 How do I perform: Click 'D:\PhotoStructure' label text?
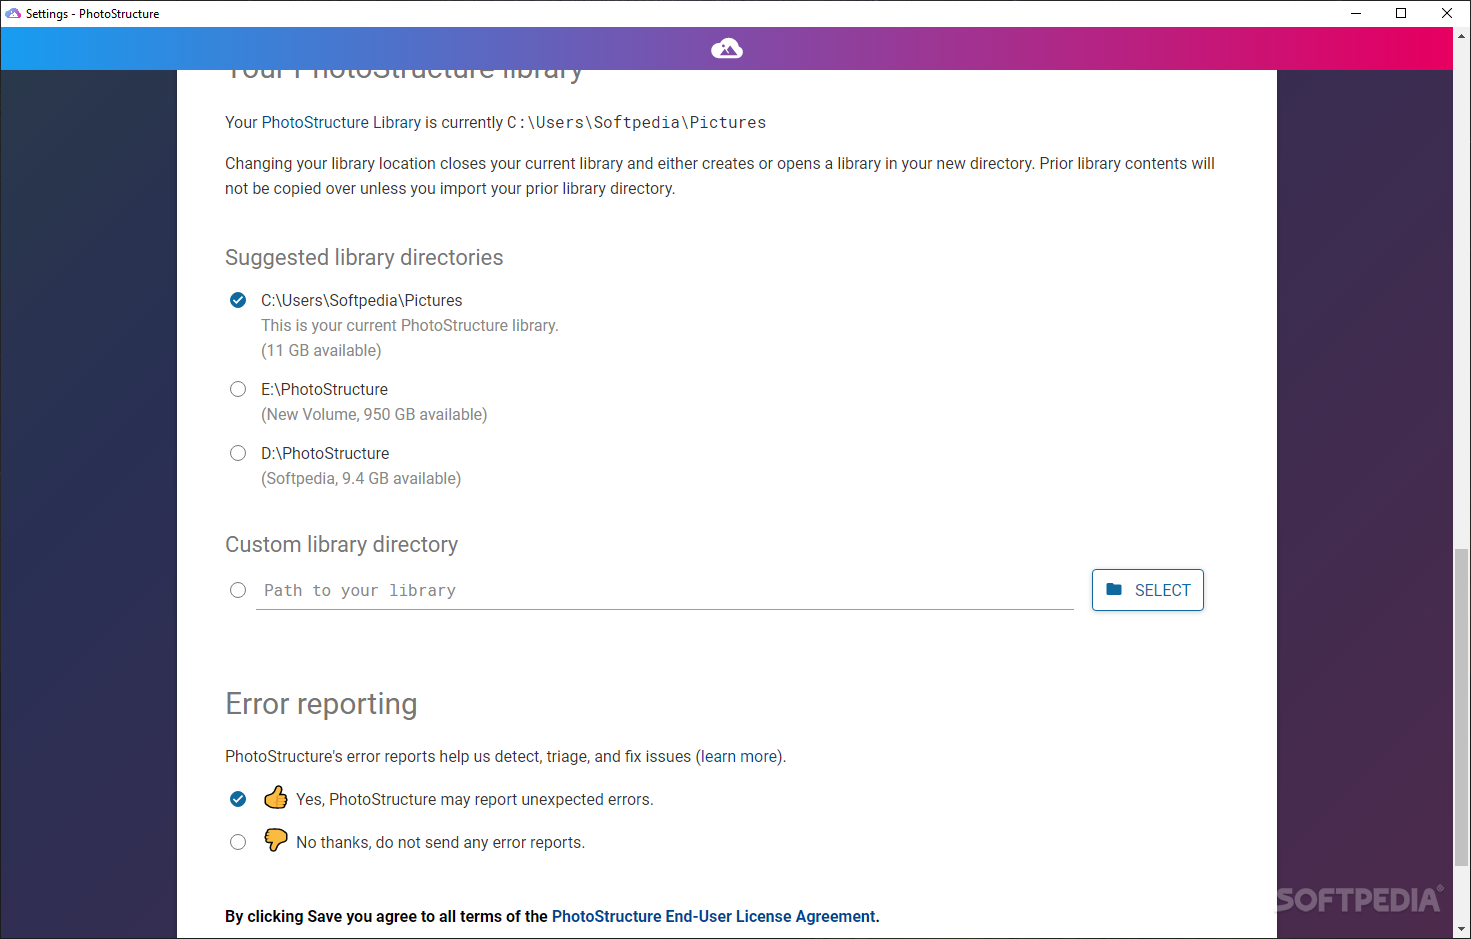point(325,453)
